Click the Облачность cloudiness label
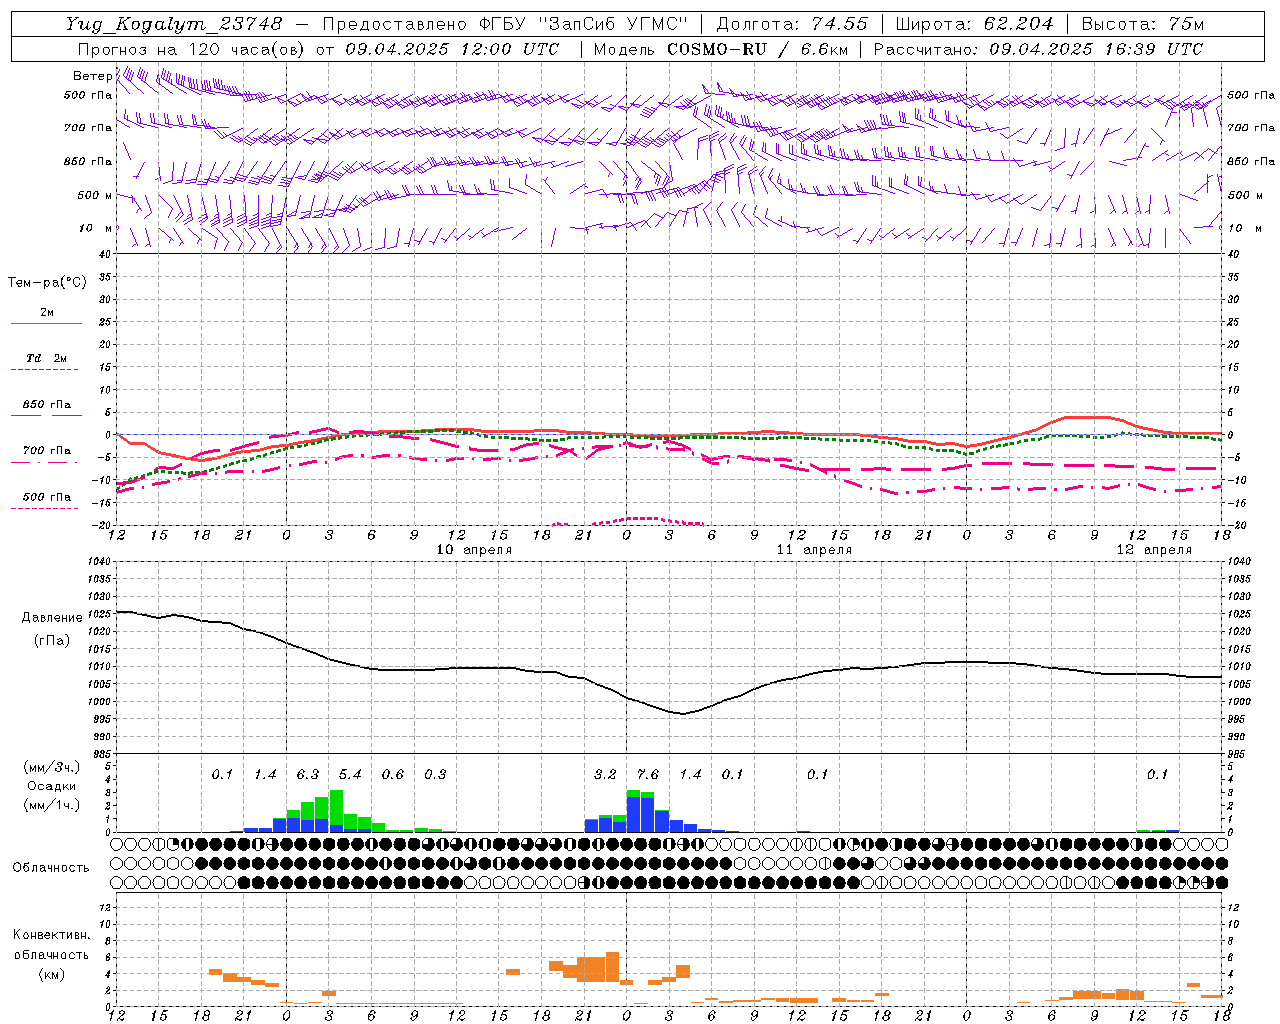The image size is (1280, 1024). tap(51, 867)
